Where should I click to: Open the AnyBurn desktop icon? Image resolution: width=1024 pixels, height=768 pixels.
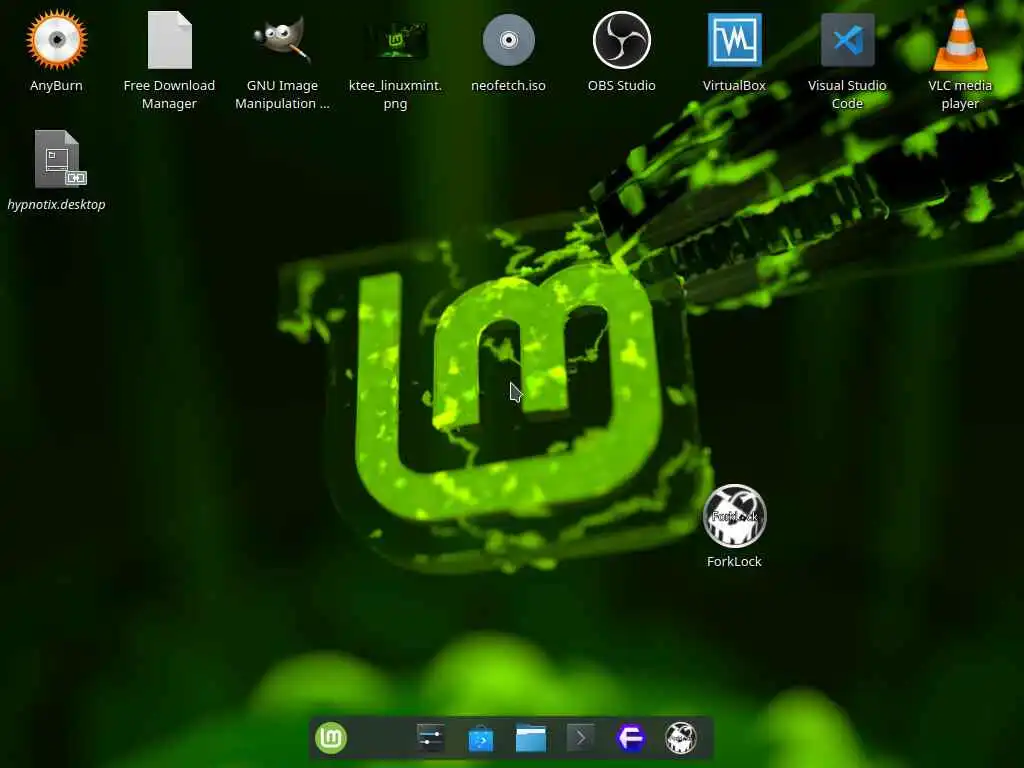click(56, 40)
